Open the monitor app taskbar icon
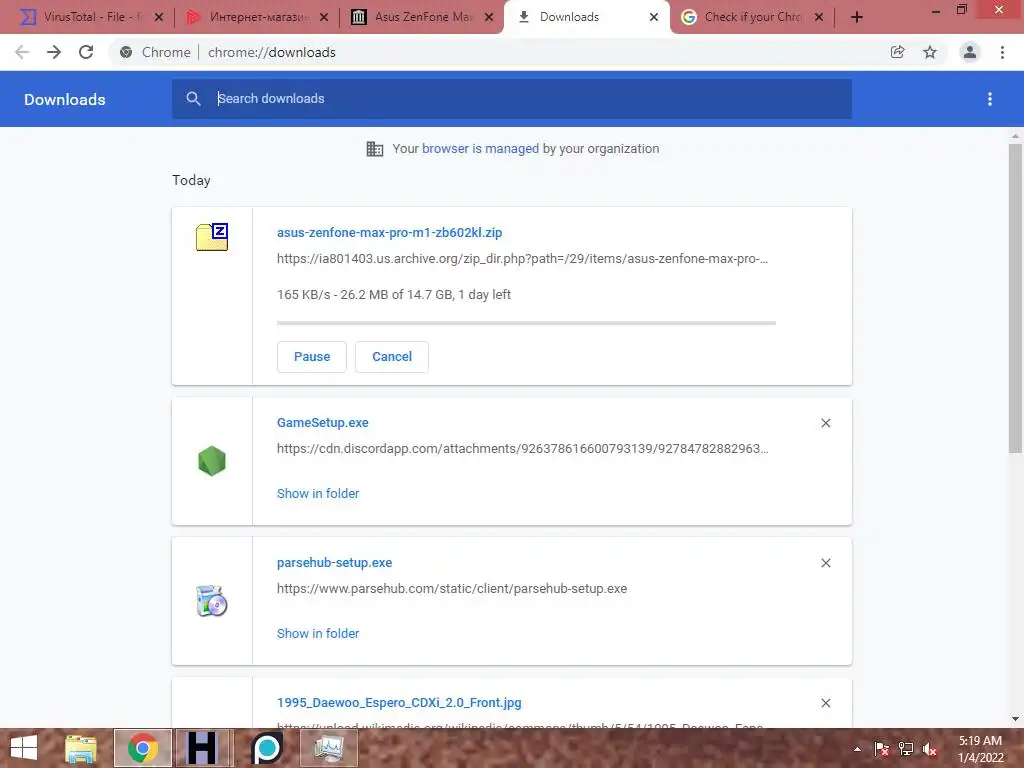 329,748
